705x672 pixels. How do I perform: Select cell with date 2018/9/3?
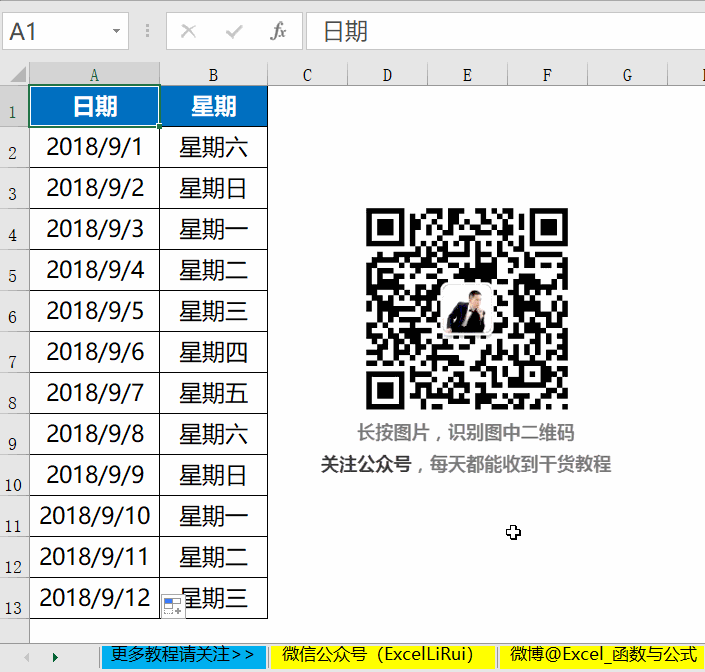pos(94,229)
